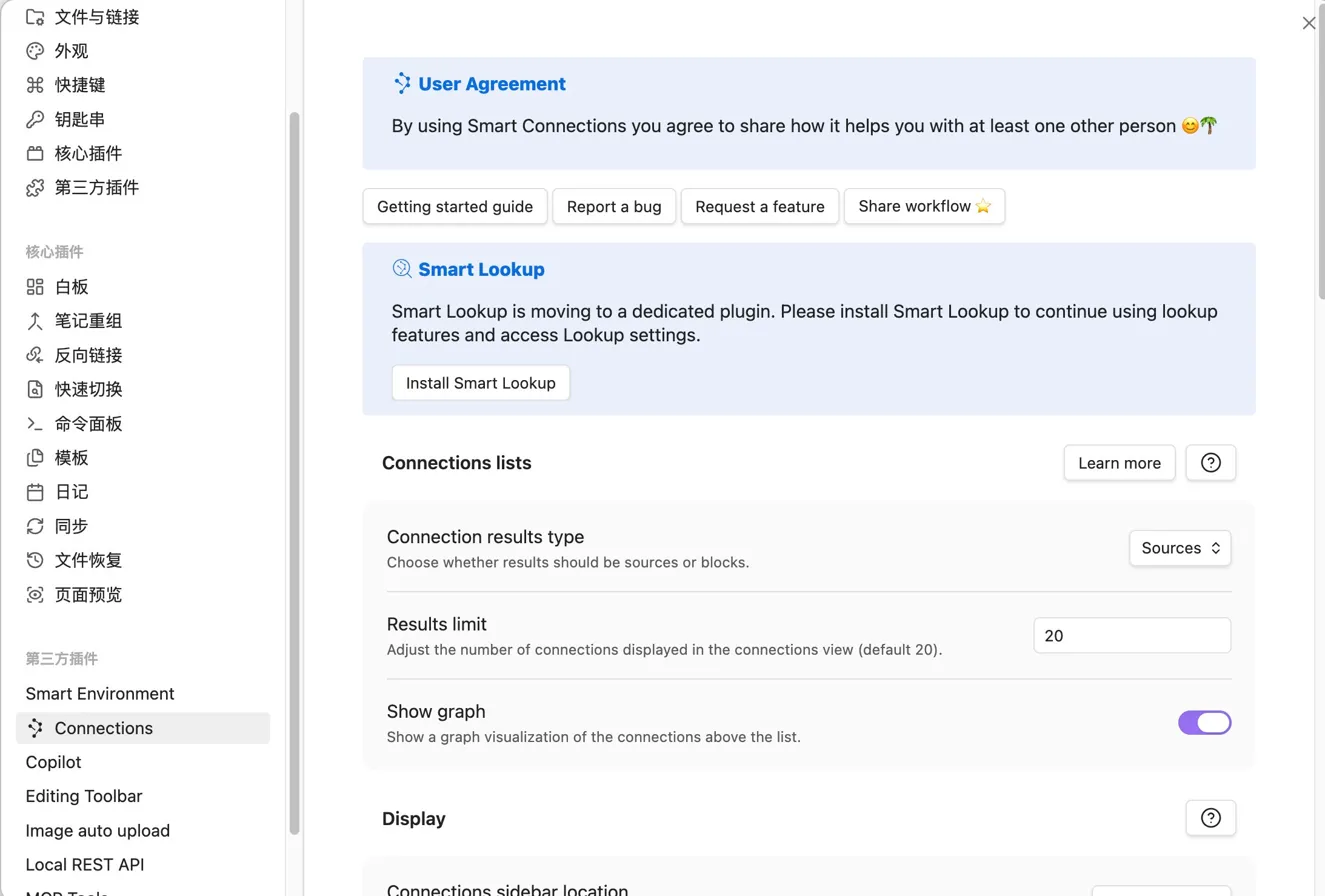Click the command icon beside 快捷键
Image resolution: width=1325 pixels, height=896 pixels.
pyautogui.click(x=35, y=85)
